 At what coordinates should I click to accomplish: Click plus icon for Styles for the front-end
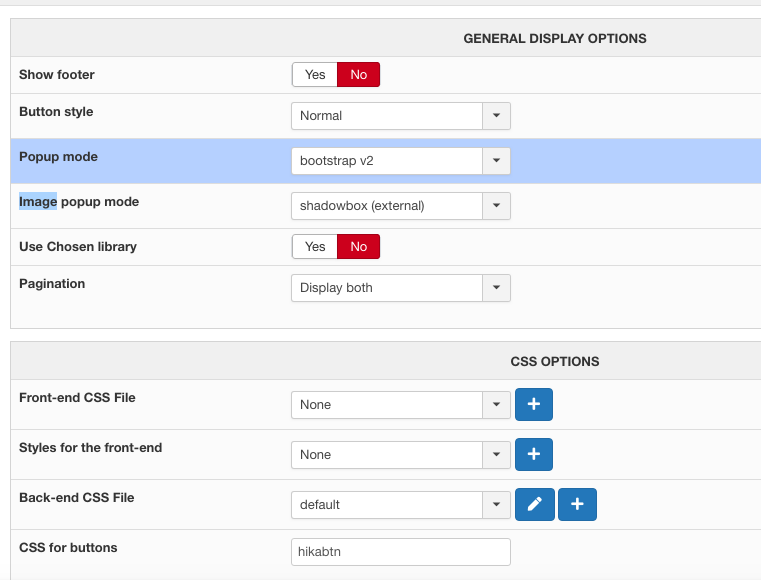[x=533, y=455]
